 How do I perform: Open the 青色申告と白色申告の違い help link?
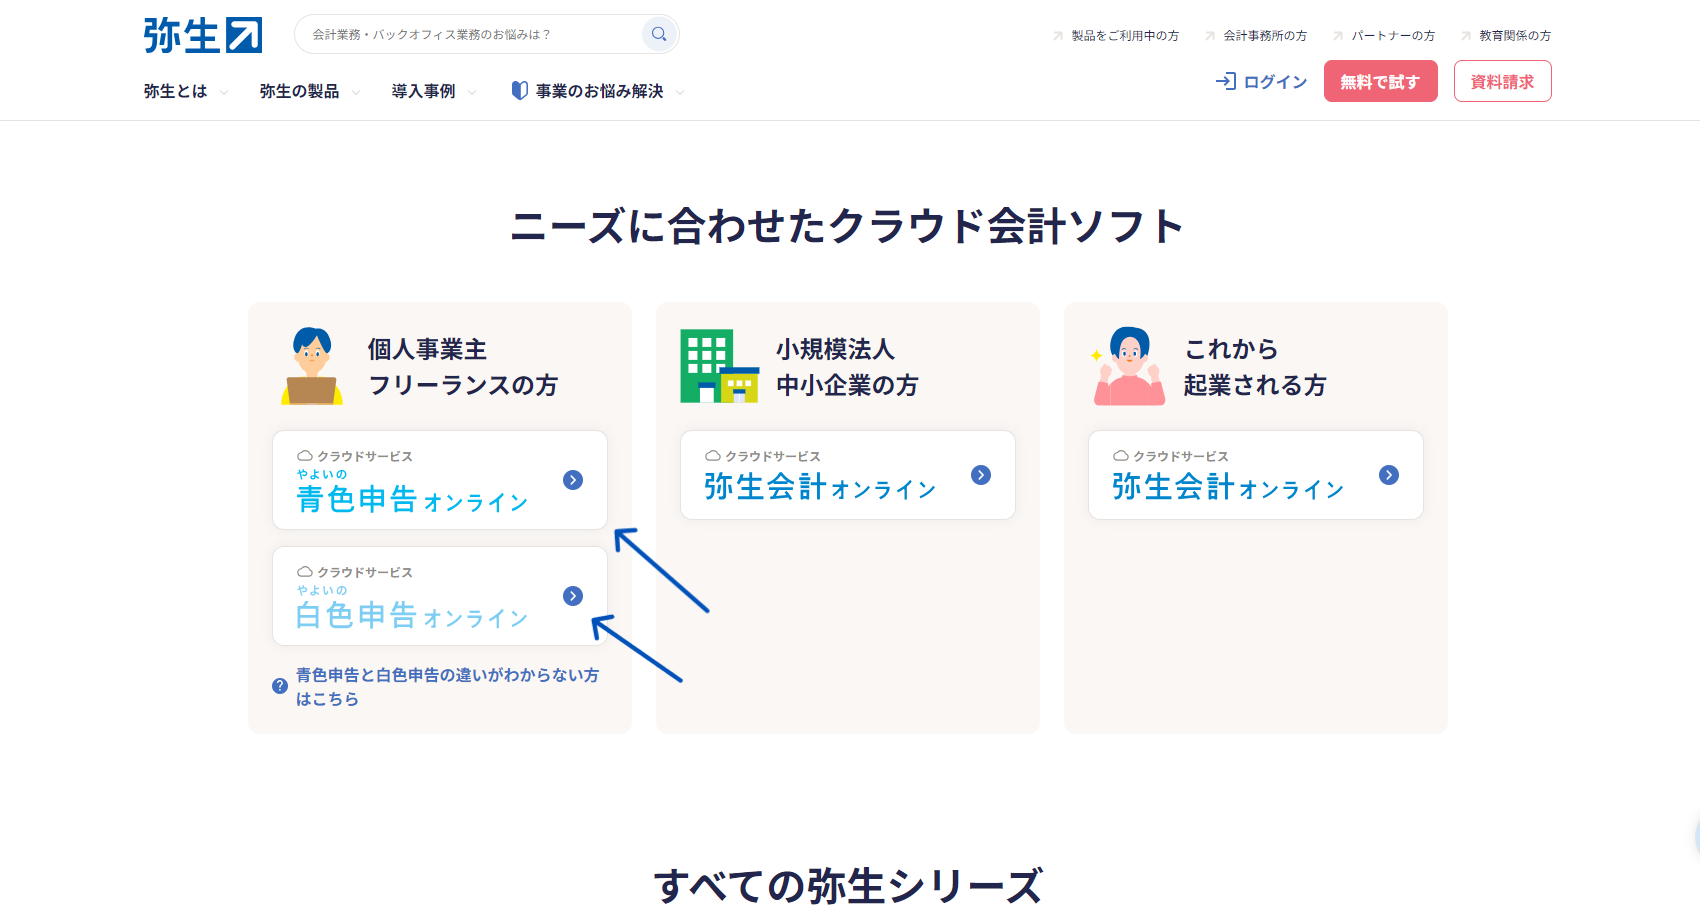[447, 687]
